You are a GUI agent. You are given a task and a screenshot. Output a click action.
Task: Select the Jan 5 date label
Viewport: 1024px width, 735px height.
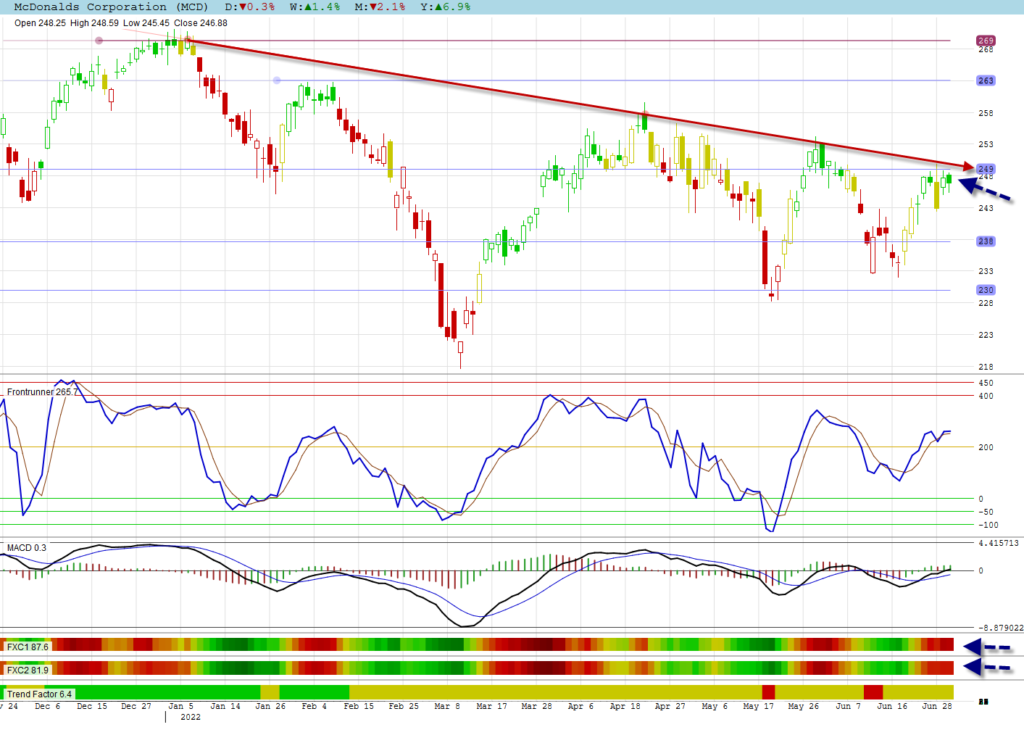point(181,706)
